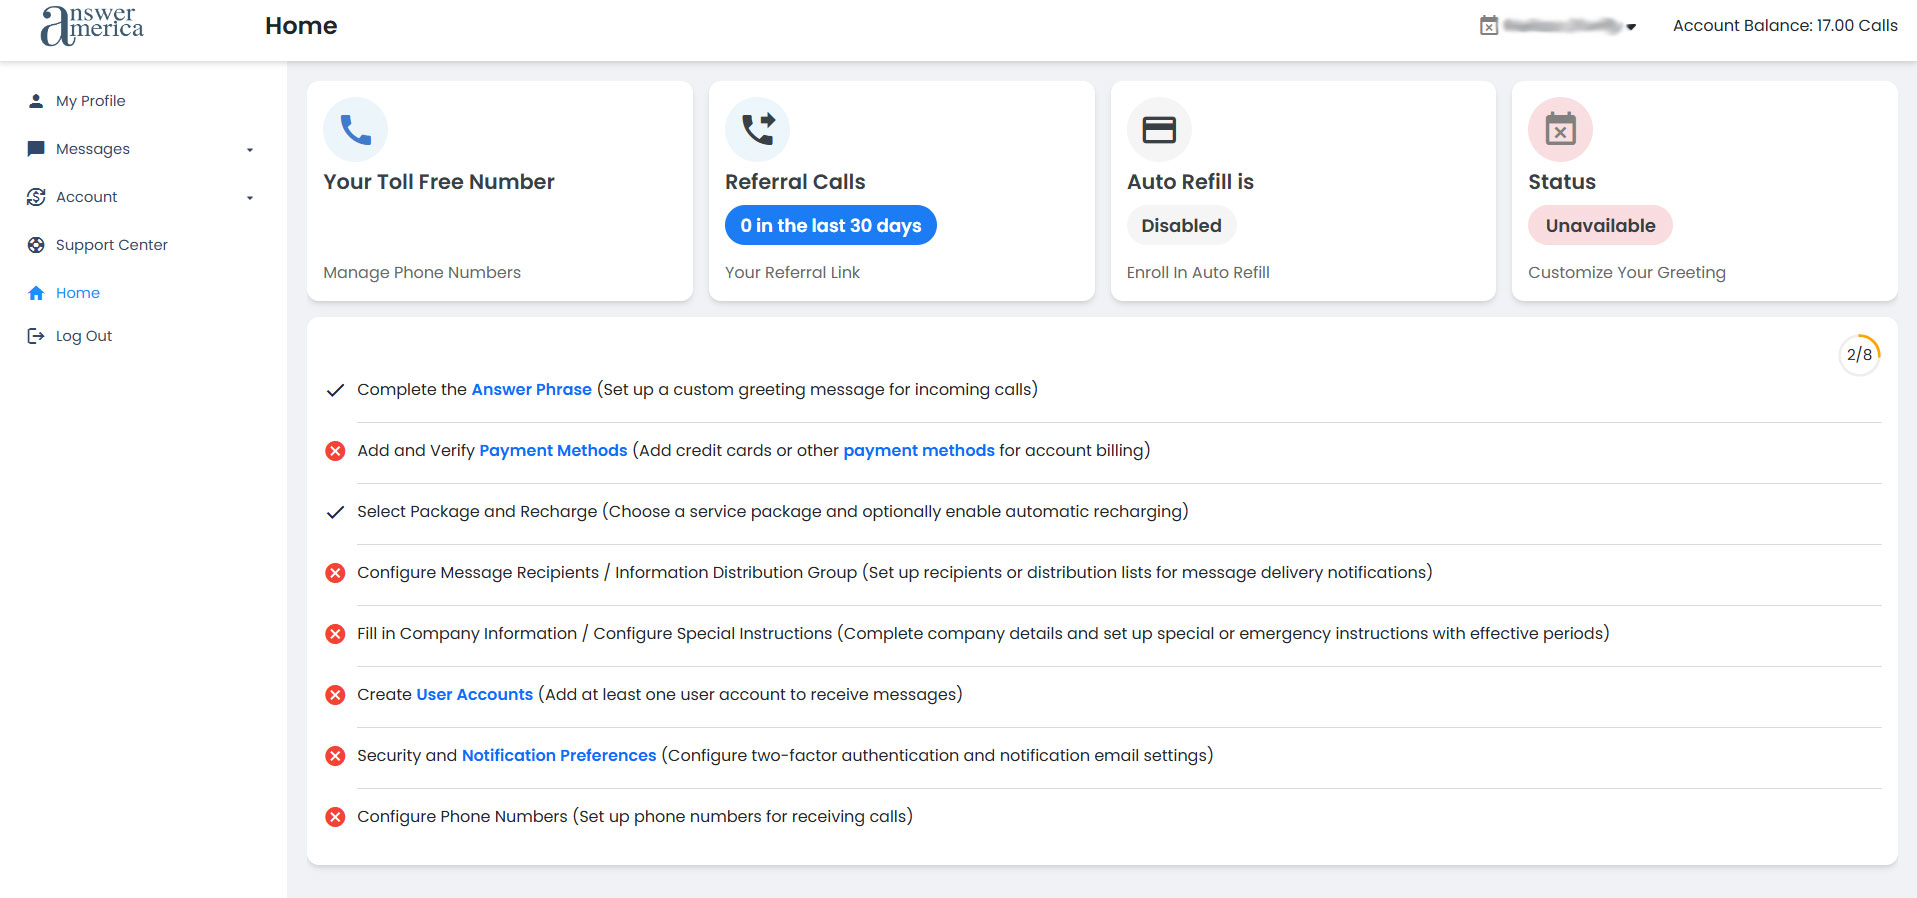Image resolution: width=1917 pixels, height=898 pixels.
Task: Open the User Accounts link
Action: point(474,694)
